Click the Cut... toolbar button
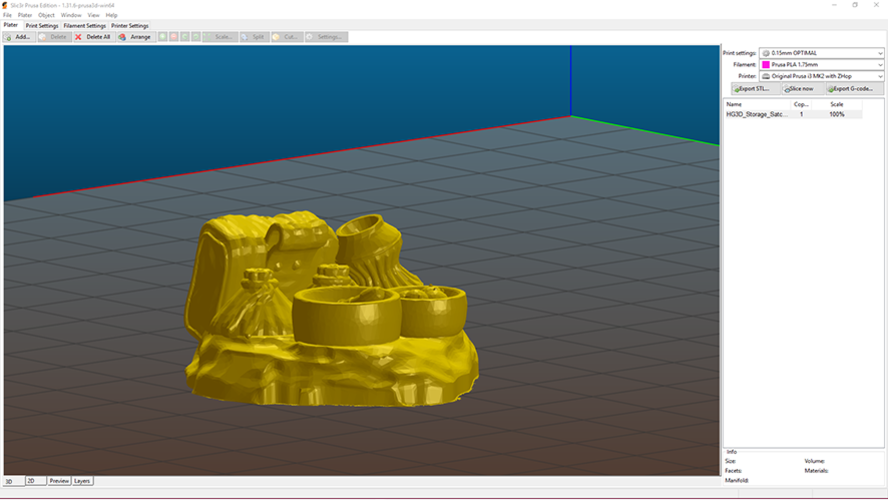Screen dimensions: 888x500 [x=287, y=37]
